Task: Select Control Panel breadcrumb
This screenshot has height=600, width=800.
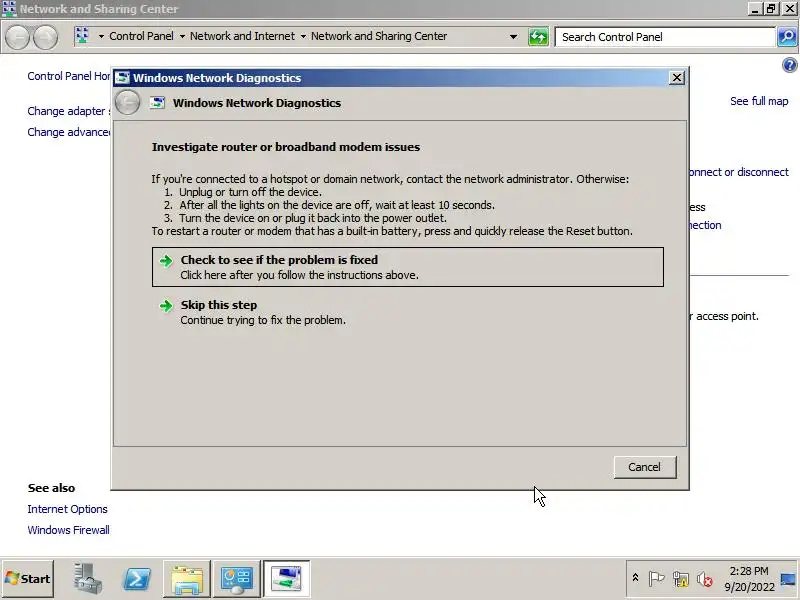Action: click(141, 36)
